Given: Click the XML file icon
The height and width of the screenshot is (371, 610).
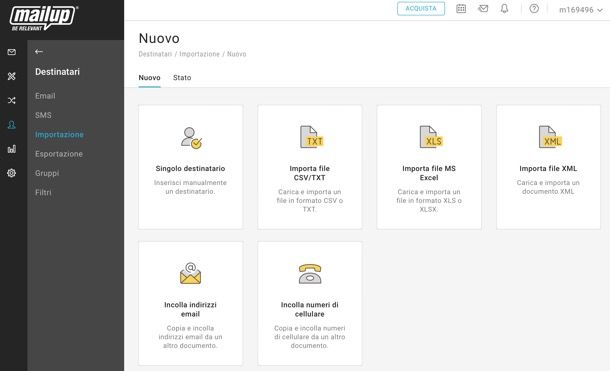Looking at the screenshot, I should (550, 137).
